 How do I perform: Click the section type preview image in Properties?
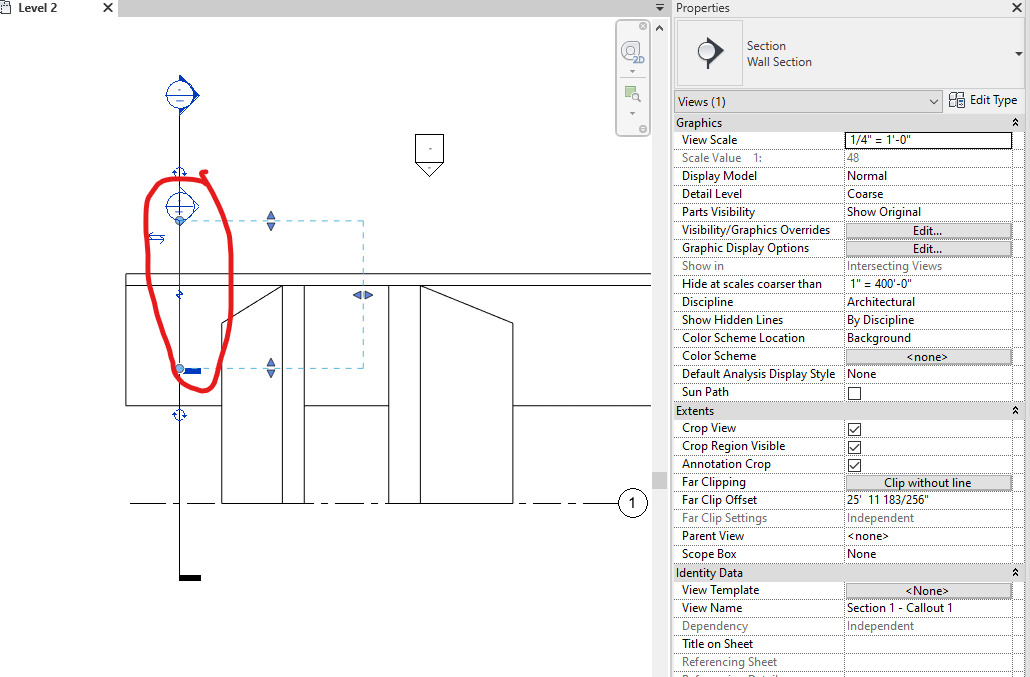(710, 53)
